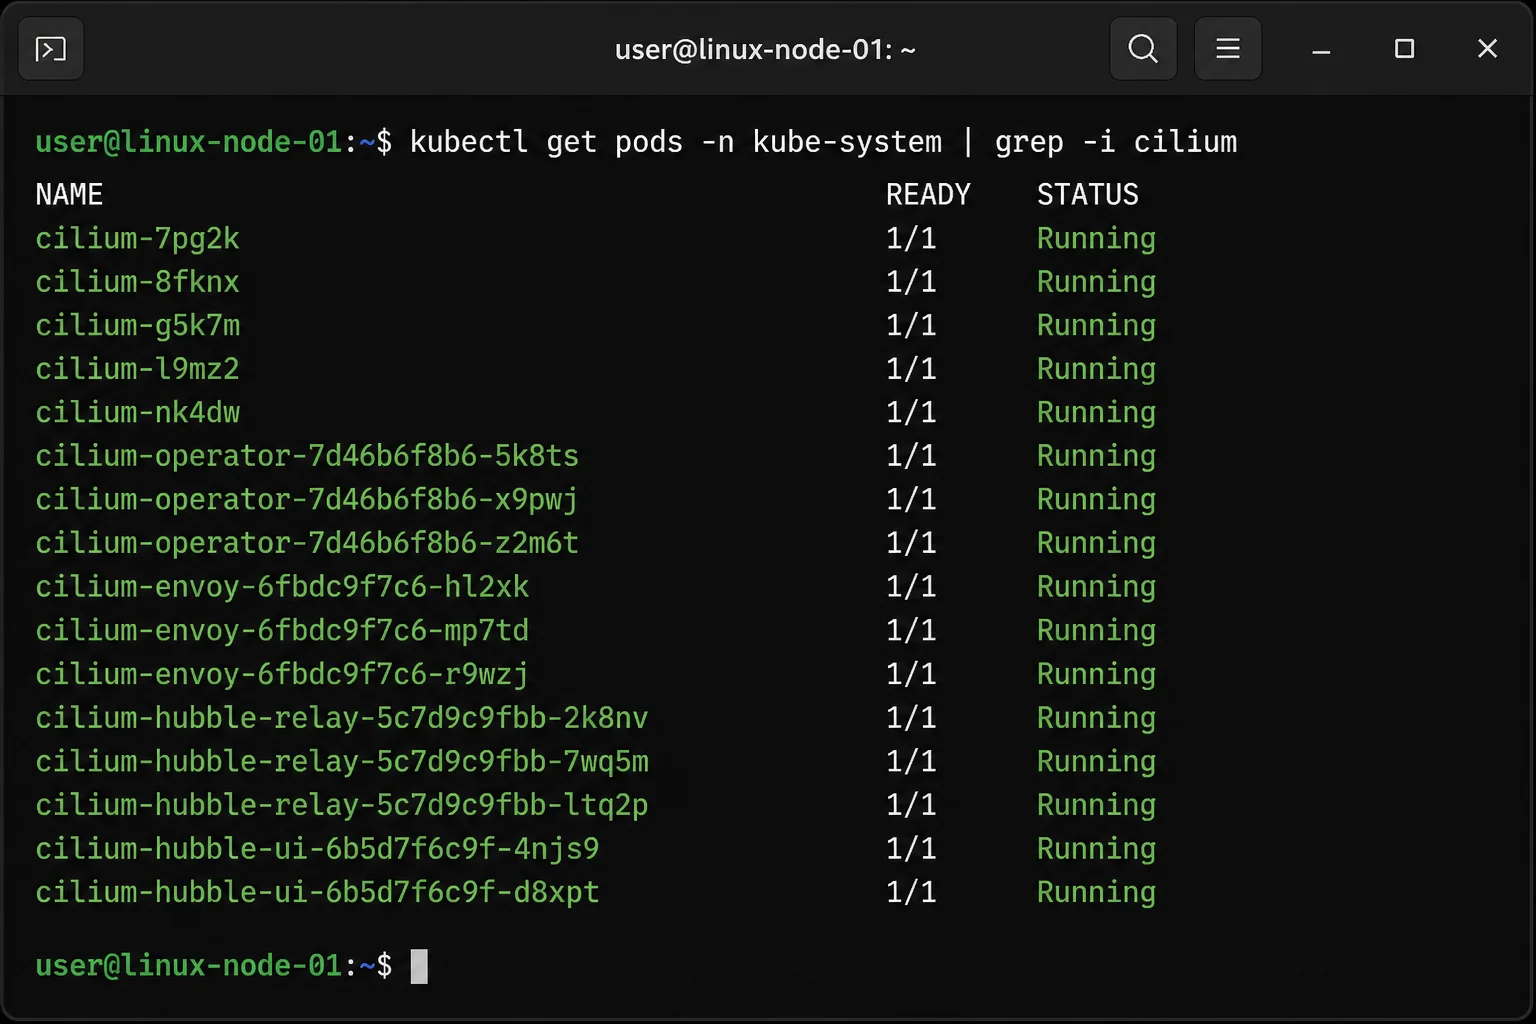Screen dimensions: 1536x1024
Task: Select pod cilium-hubble-relay-5c7d9c9fbb-2k8nv
Action: [342, 718]
